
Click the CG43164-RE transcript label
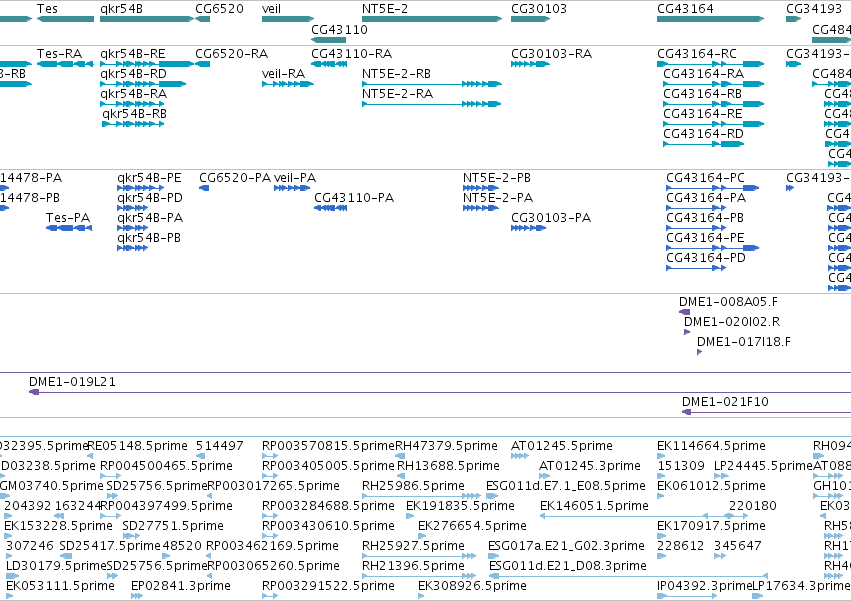703,114
